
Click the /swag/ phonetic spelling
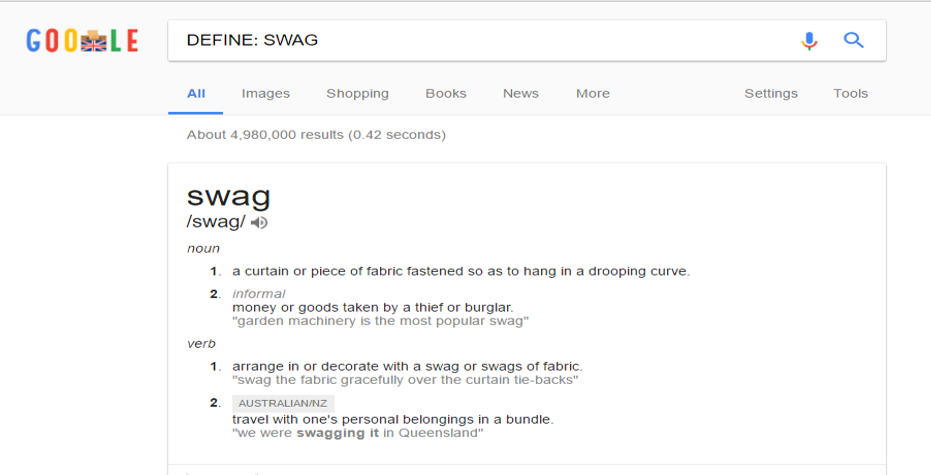click(216, 222)
